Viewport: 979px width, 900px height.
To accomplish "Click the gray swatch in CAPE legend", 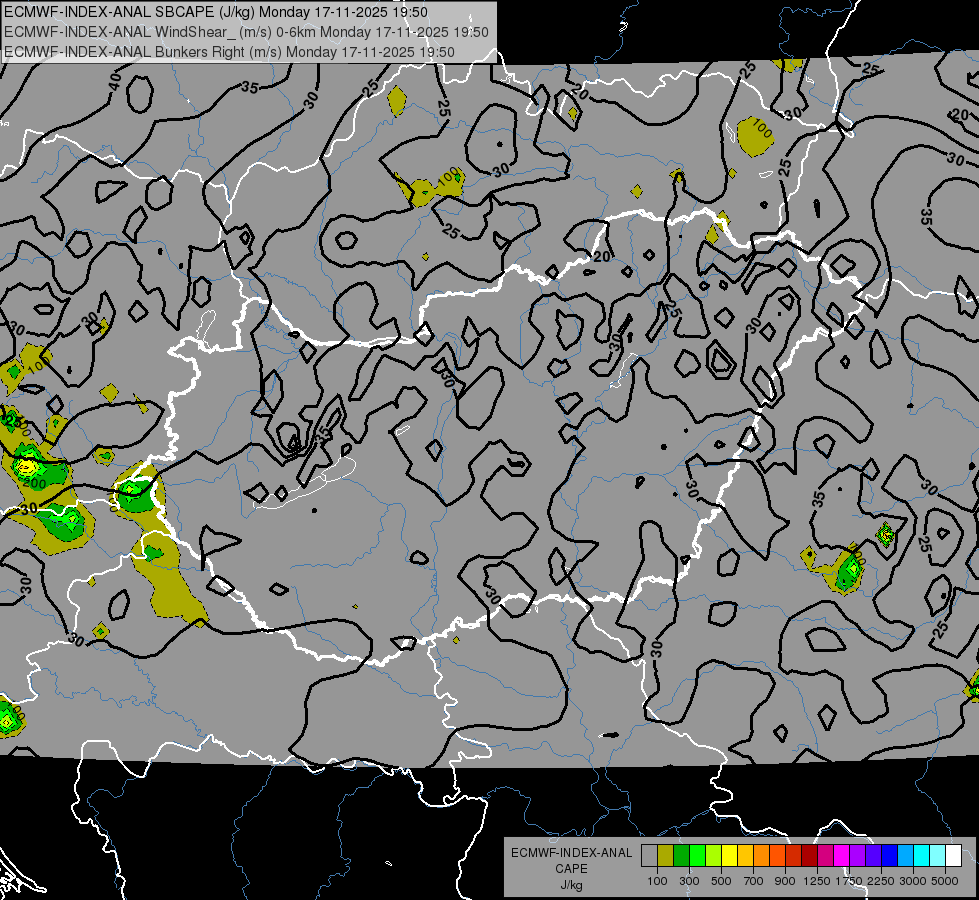I will pyautogui.click(x=649, y=856).
